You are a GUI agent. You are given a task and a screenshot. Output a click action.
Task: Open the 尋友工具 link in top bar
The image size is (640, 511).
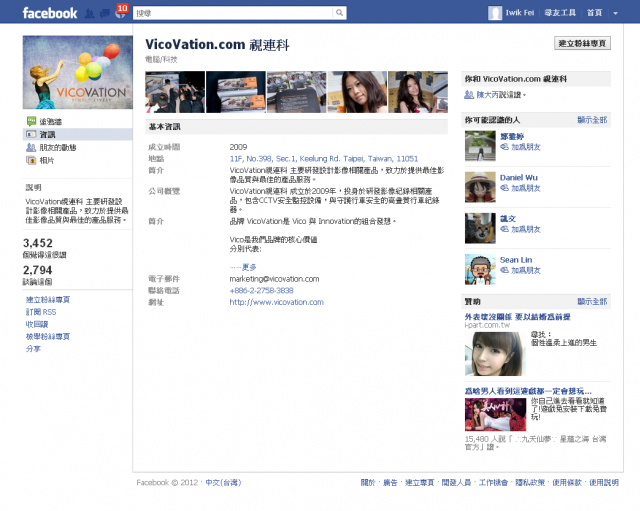coord(560,13)
